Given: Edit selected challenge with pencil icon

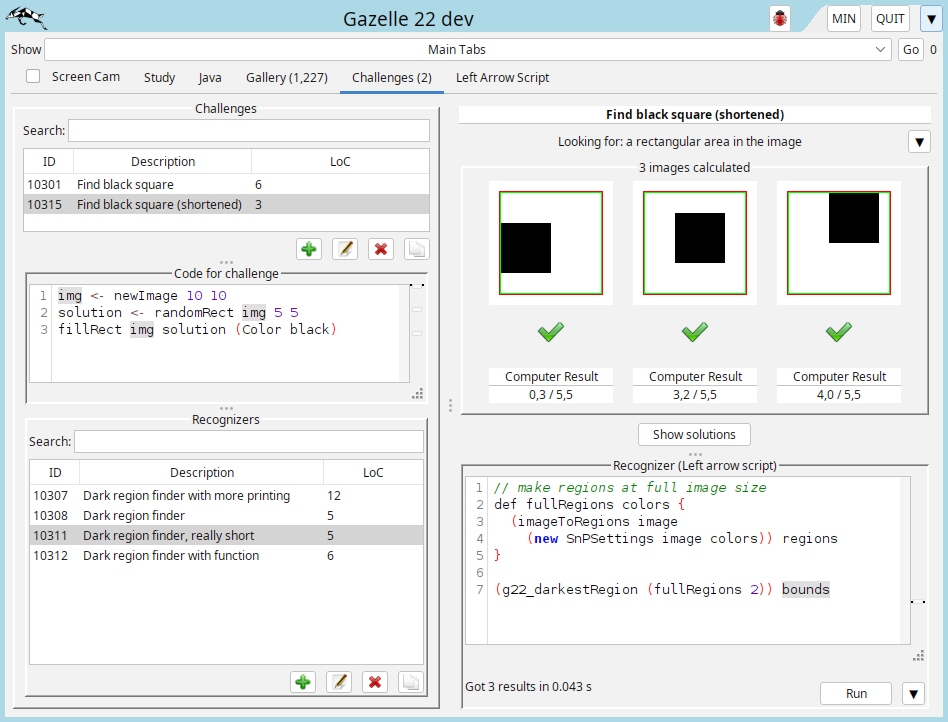Looking at the screenshot, I should coord(345,249).
